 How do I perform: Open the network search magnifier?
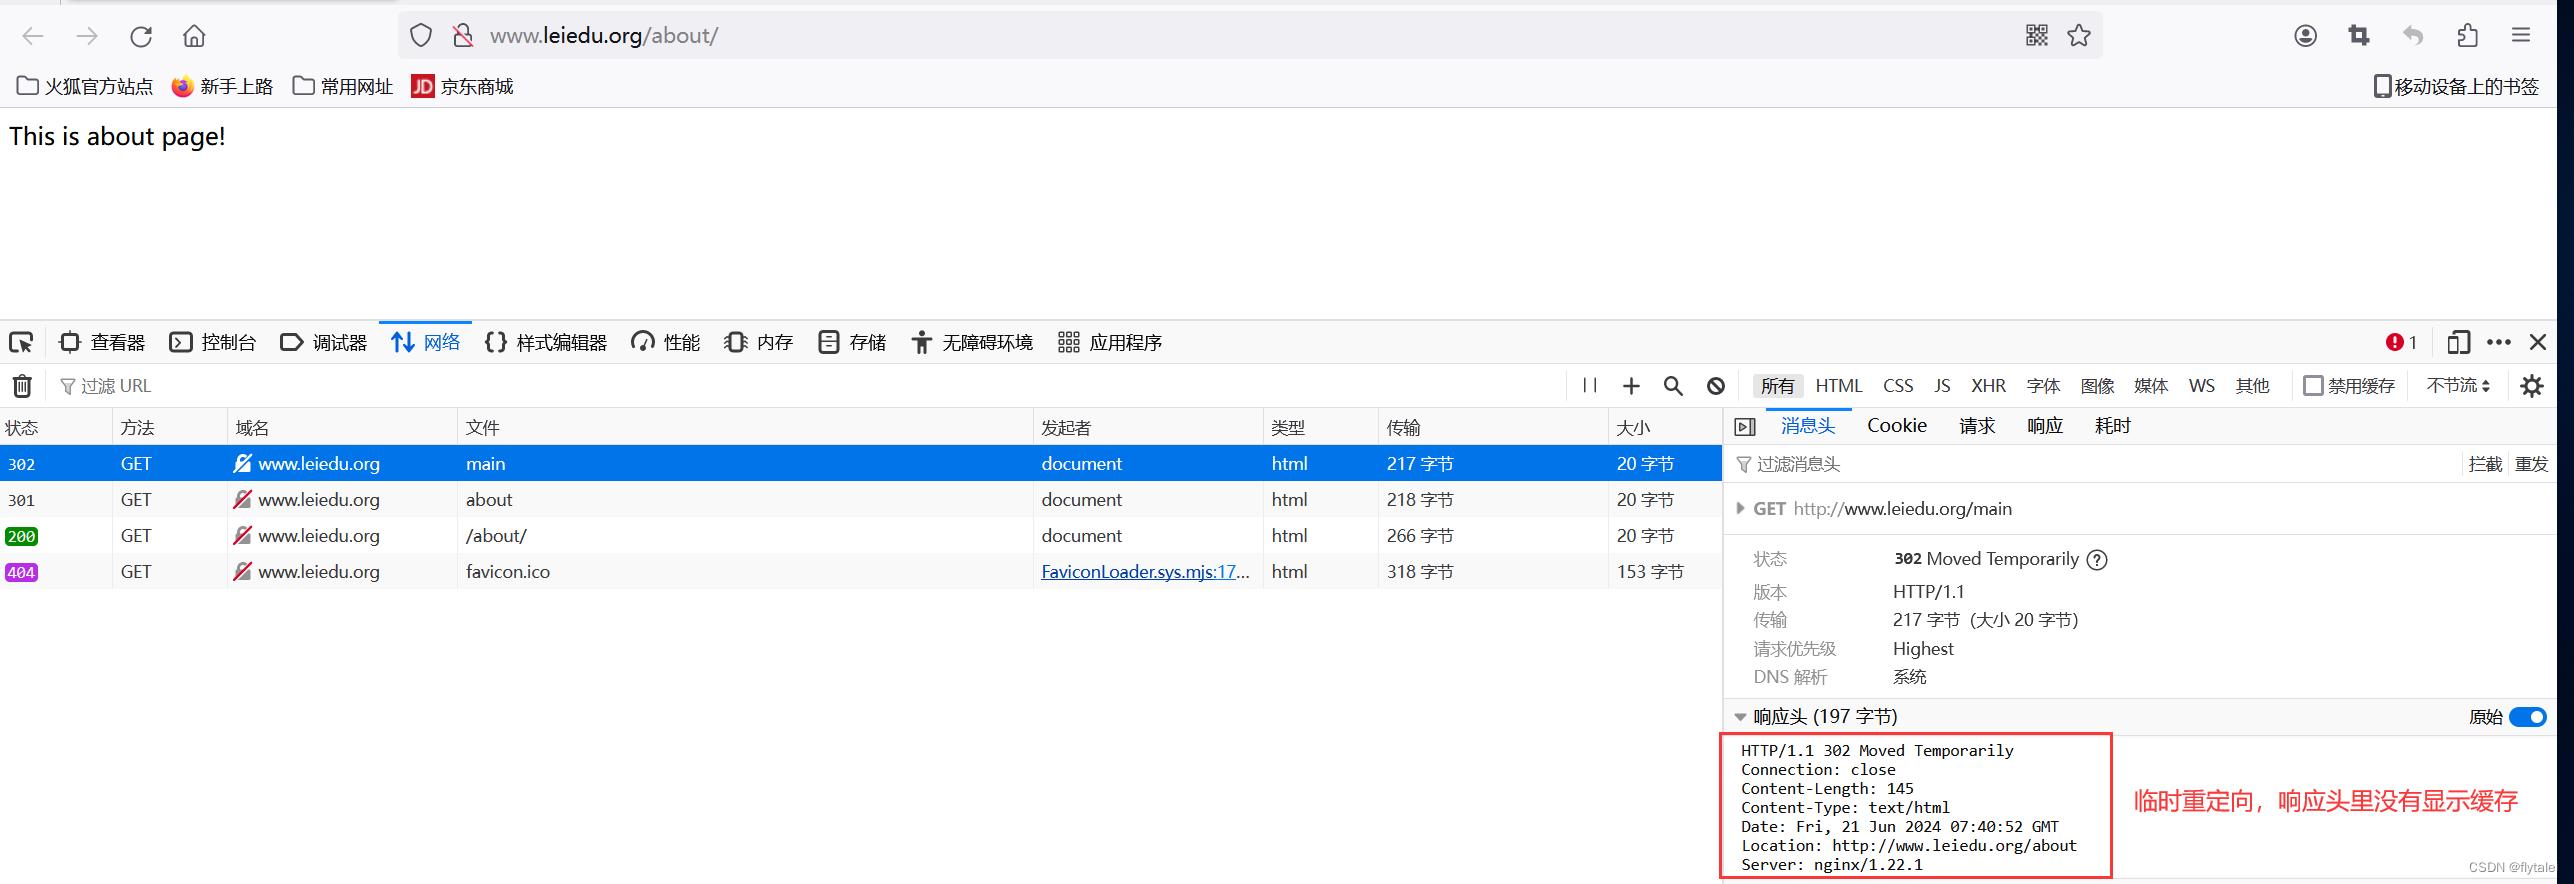tap(1673, 386)
